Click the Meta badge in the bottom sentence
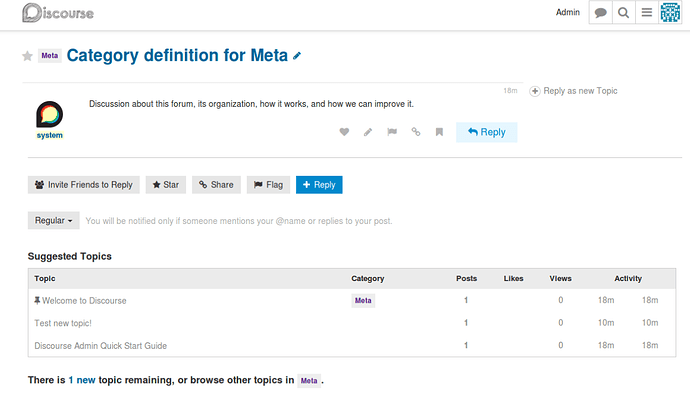Image resolution: width=690 pixels, height=408 pixels. tap(309, 380)
